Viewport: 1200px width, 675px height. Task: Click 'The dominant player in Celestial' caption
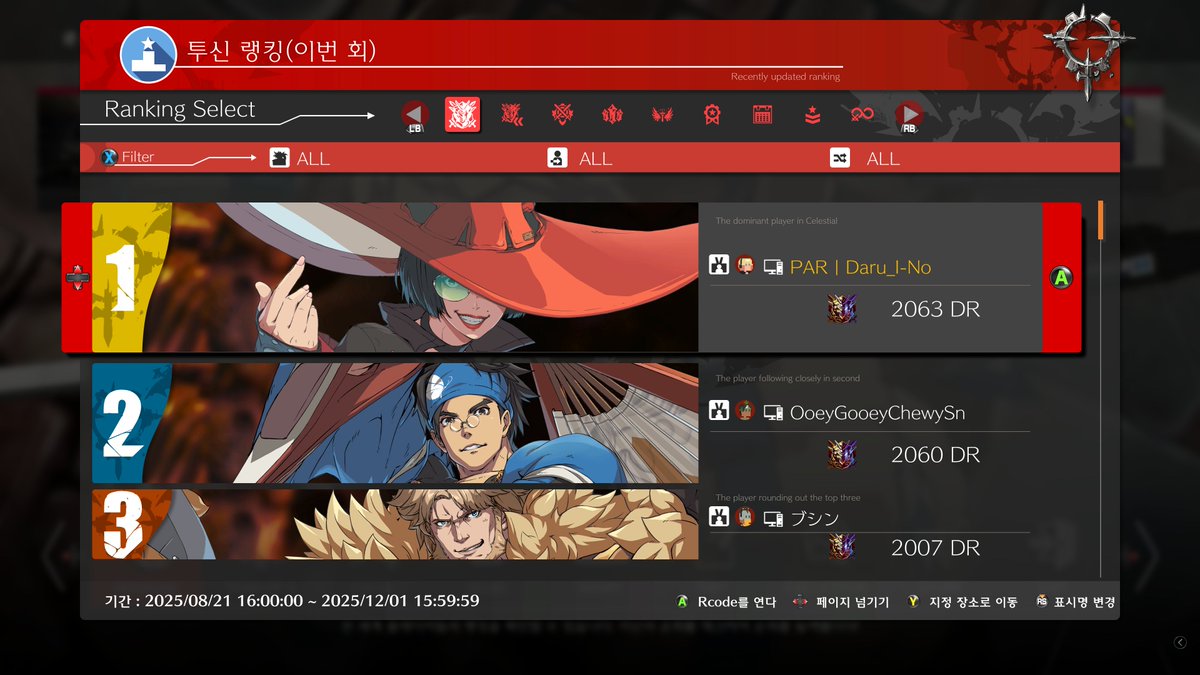(776, 221)
